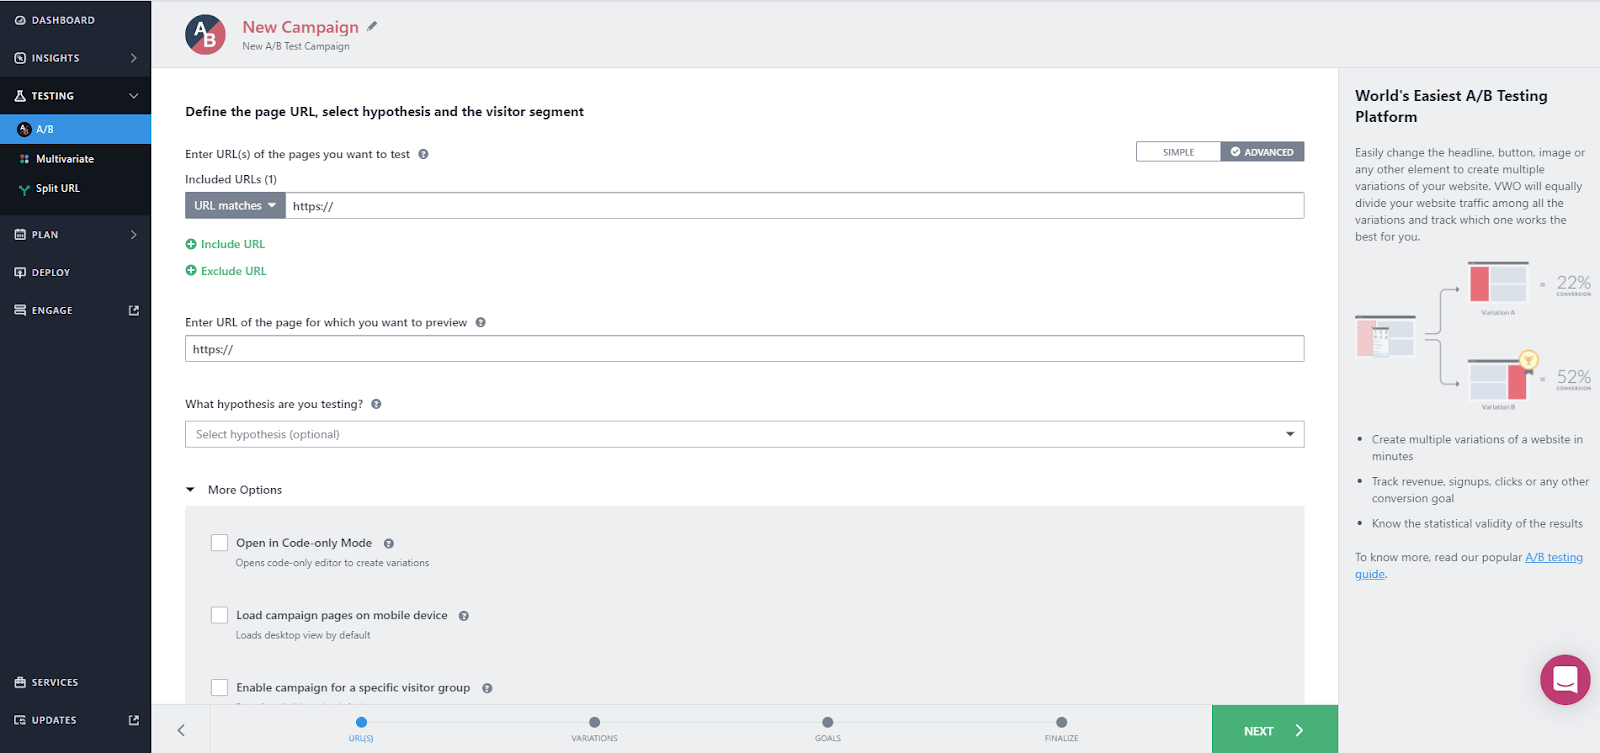The image size is (1600, 753).
Task: Go to Dashboard in sidebar
Action: 75,20
